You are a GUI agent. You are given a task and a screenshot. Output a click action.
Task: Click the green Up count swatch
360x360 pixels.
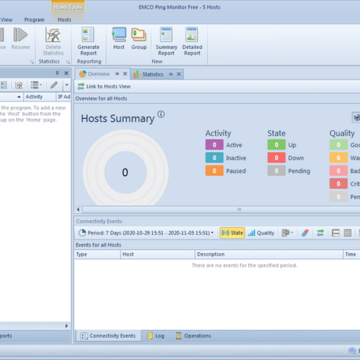[276, 145]
